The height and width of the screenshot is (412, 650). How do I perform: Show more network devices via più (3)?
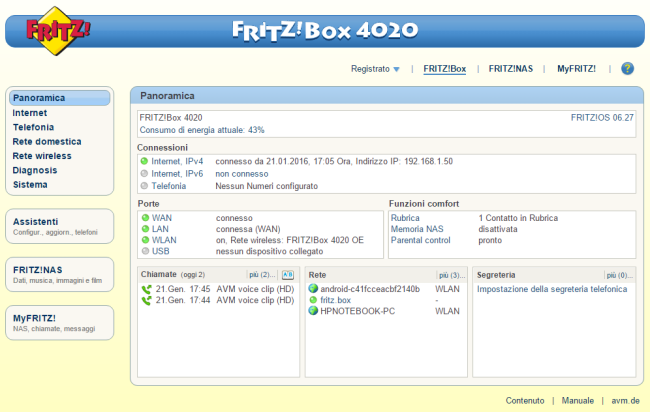pos(452,275)
